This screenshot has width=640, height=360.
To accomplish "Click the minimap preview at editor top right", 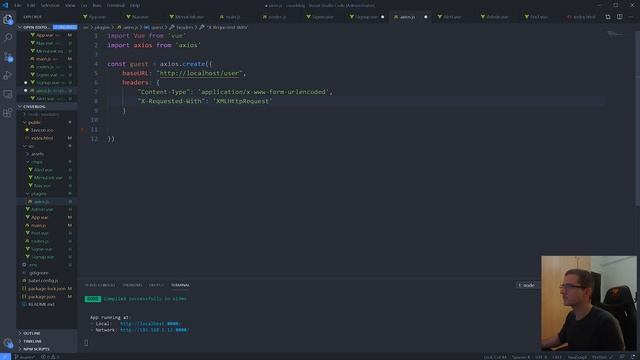I will [x=615, y=33].
